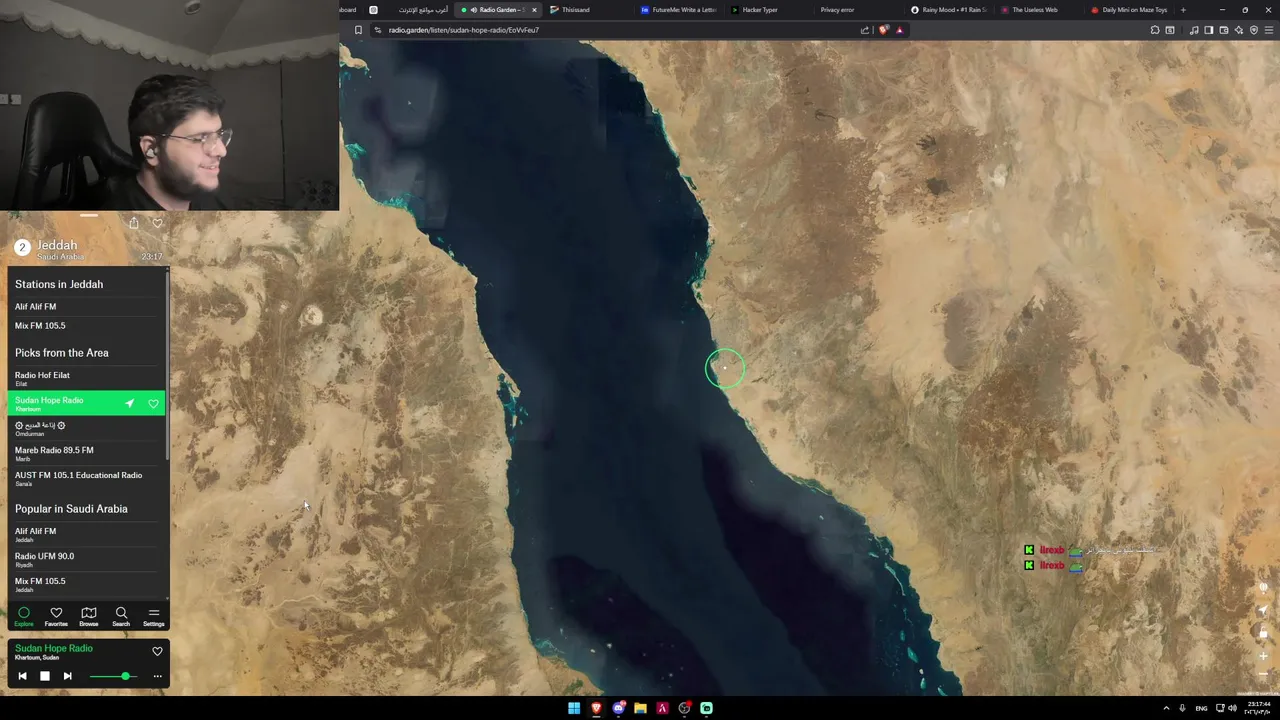Open the player more-options menu

pos(157,676)
